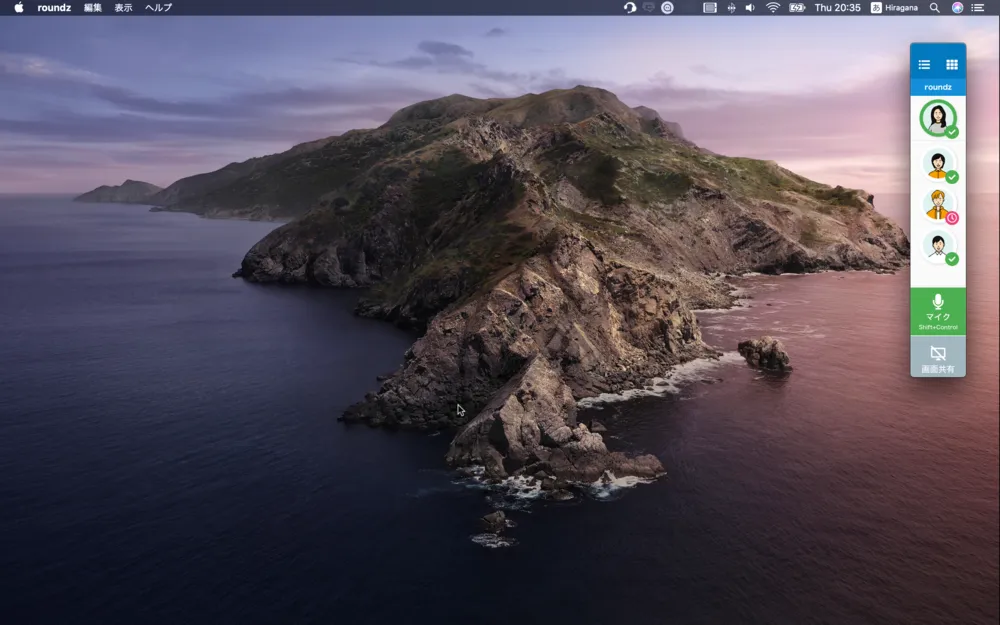1000x625 pixels.
Task: Open Notification Center list icon
Action: (x=978, y=8)
